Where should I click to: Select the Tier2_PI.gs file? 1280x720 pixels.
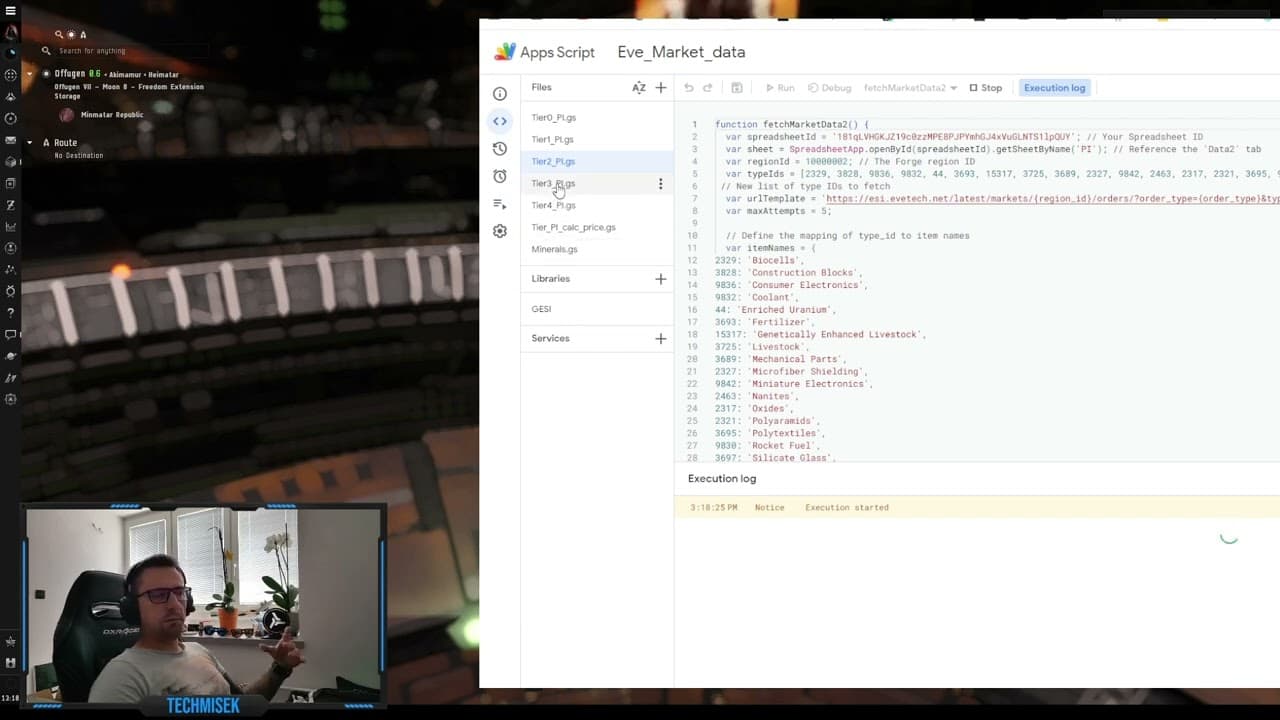point(554,162)
